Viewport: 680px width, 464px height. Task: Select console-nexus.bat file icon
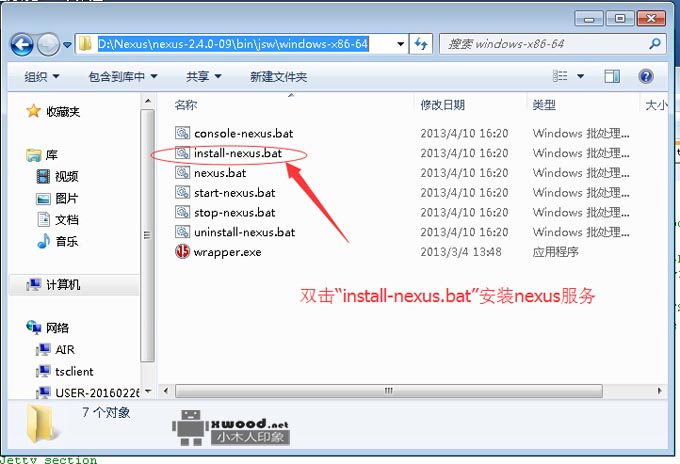point(182,133)
